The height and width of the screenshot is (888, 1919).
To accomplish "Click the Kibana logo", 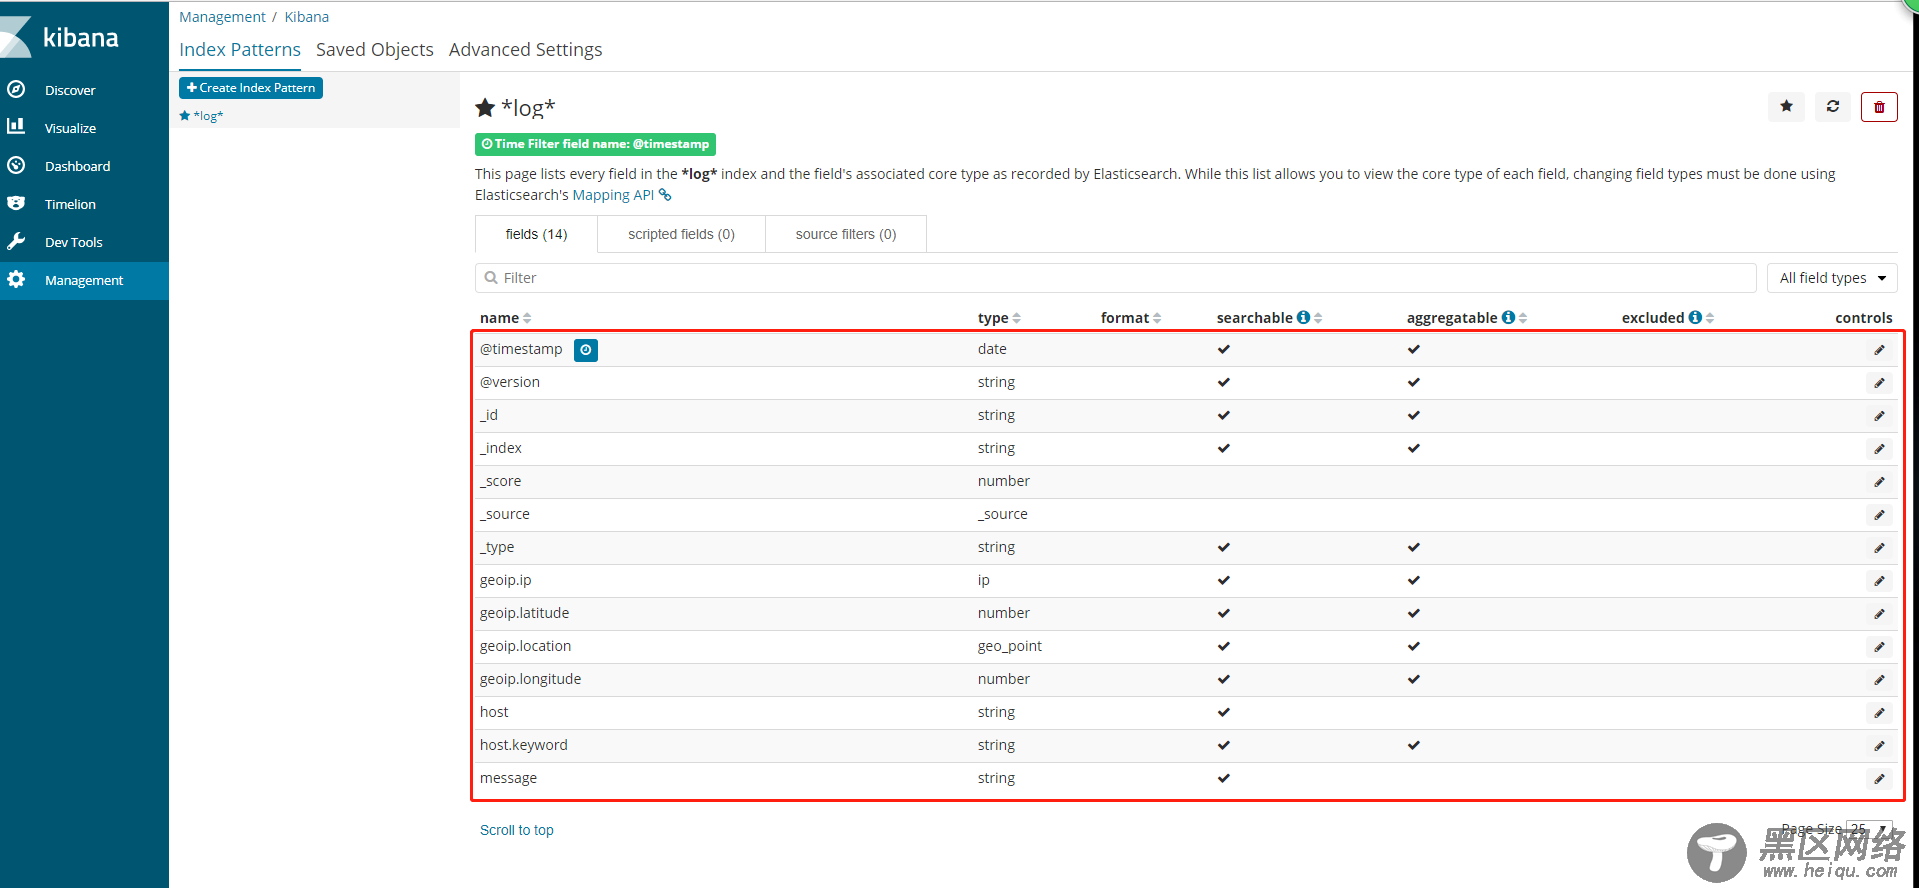I will [62, 37].
